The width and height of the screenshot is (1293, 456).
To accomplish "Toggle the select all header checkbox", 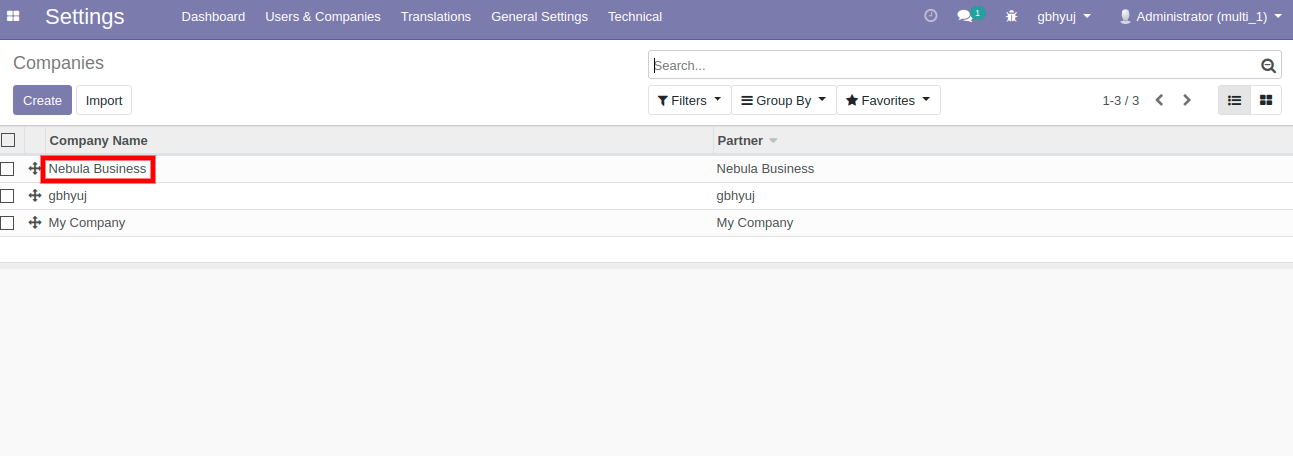I will (8, 140).
